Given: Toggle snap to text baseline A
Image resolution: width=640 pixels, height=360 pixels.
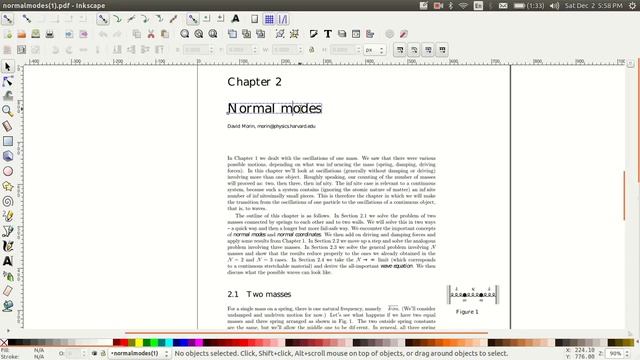Looking at the screenshot, I should click(x=236, y=19).
